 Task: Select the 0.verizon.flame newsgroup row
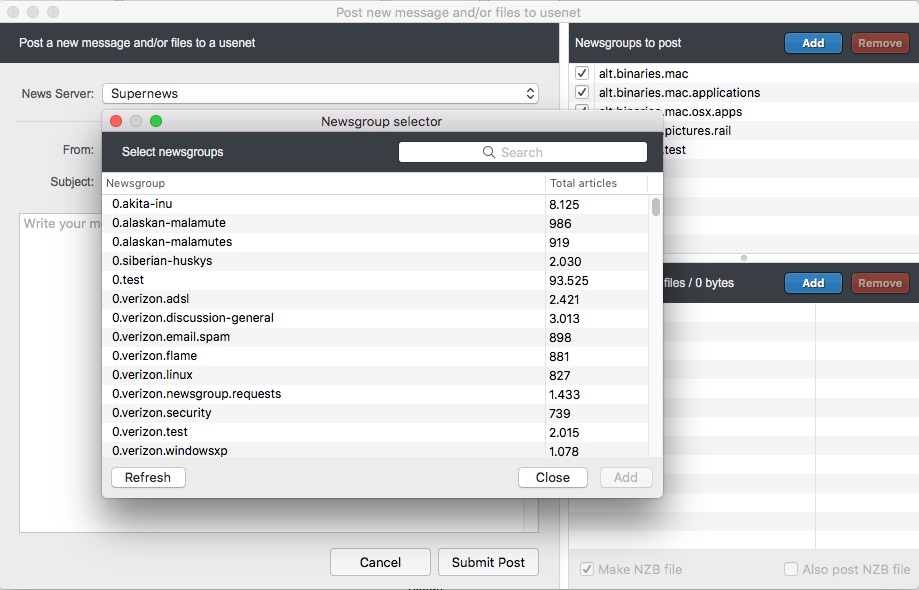click(x=375, y=356)
